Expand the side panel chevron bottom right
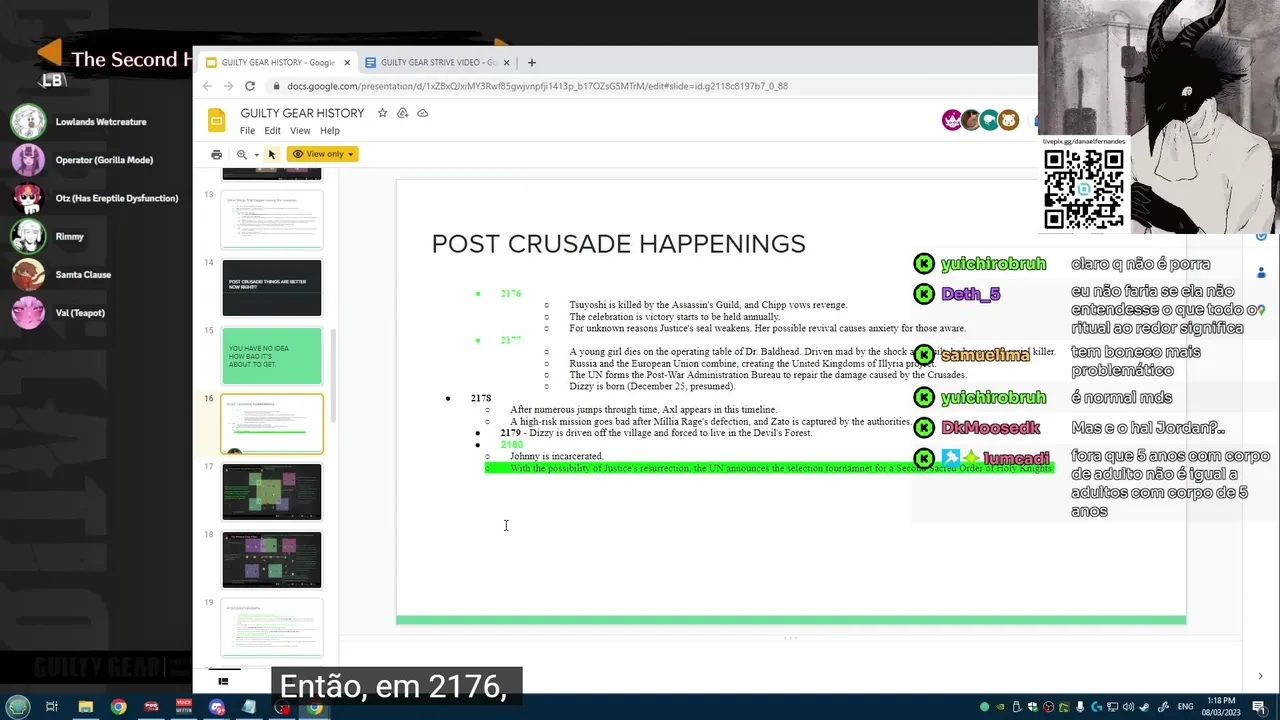The width and height of the screenshot is (1280, 720). point(1260,676)
